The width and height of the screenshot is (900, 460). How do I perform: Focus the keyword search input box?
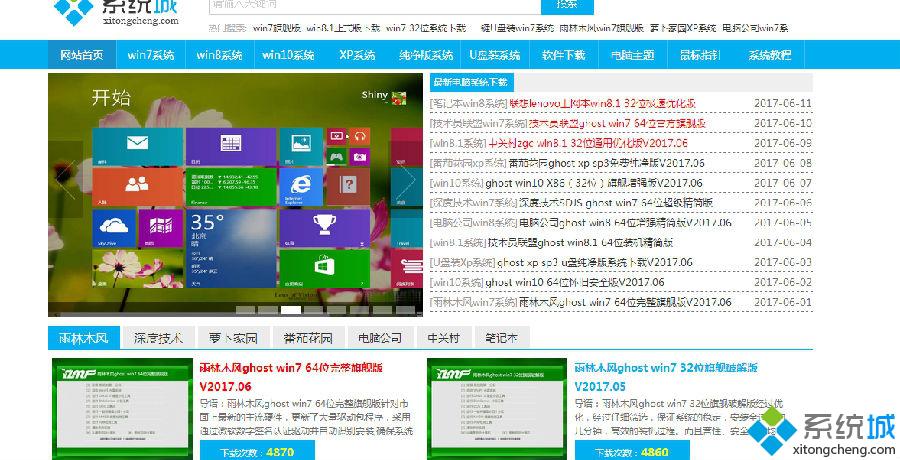click(x=375, y=5)
